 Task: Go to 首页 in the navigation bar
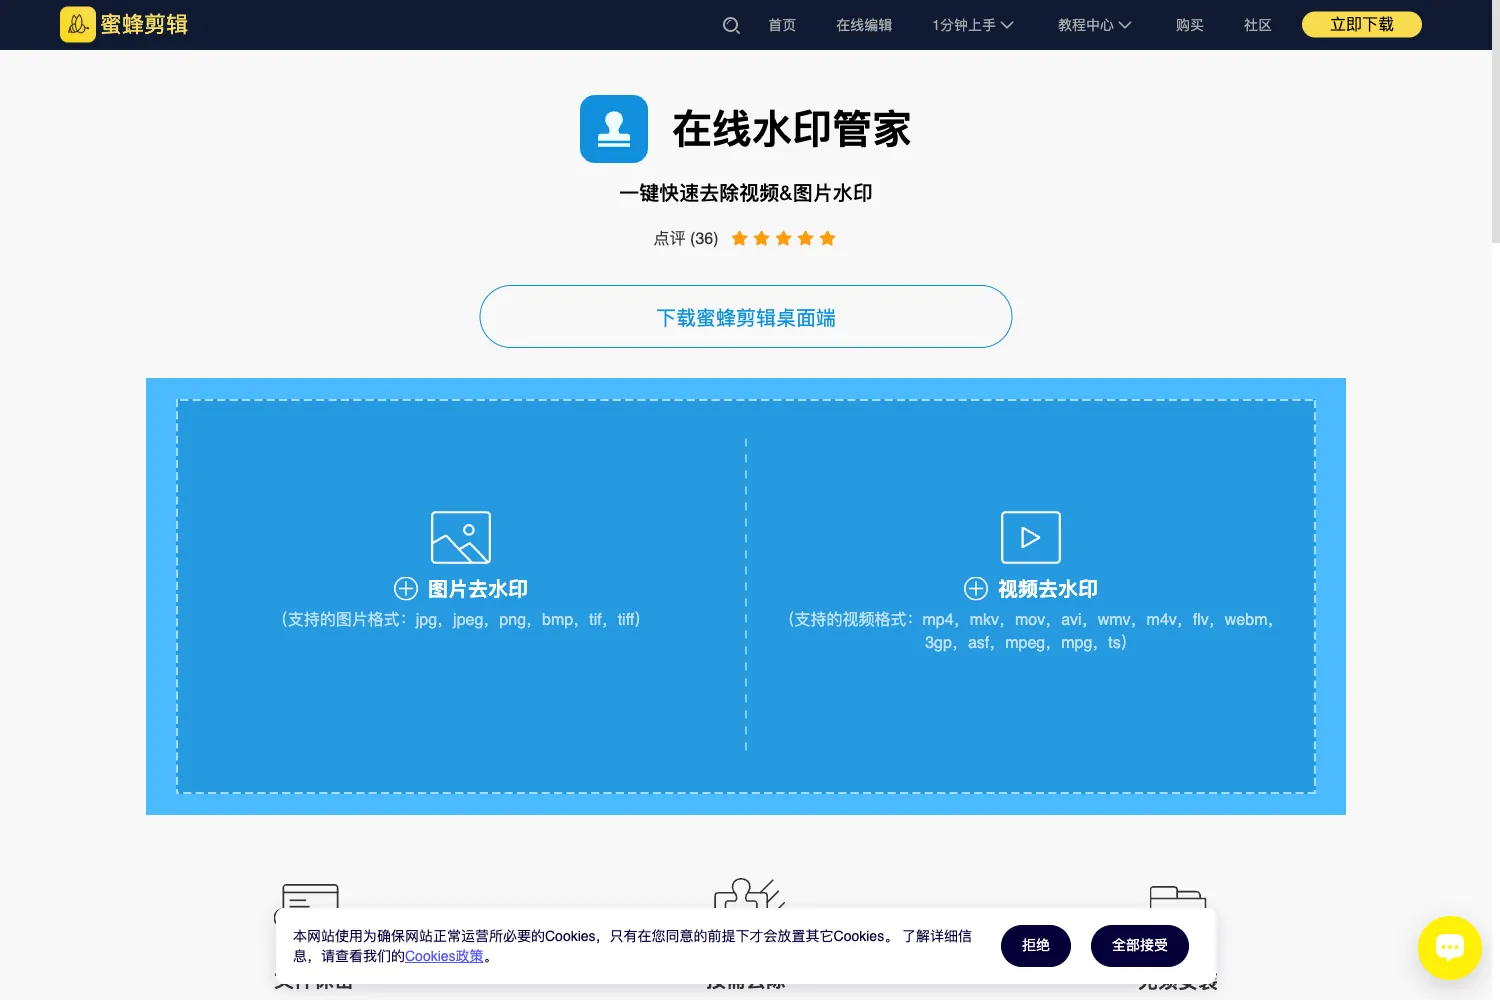coord(782,25)
